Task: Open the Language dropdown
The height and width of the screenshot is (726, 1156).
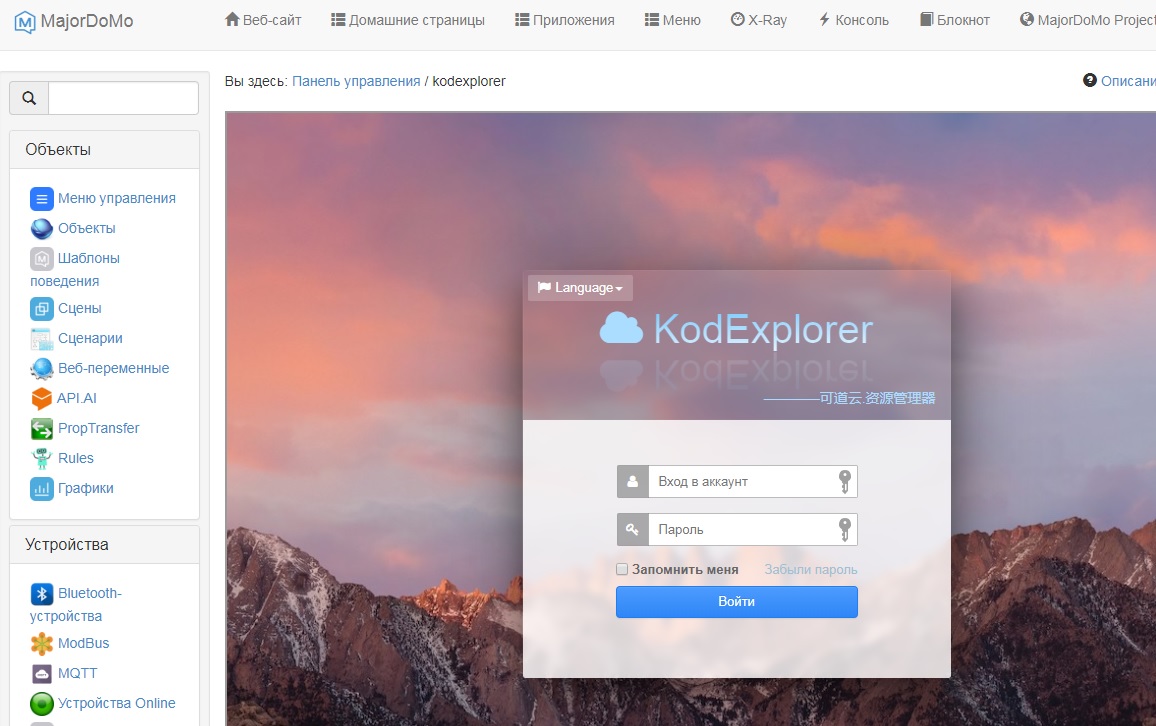Action: pos(580,287)
